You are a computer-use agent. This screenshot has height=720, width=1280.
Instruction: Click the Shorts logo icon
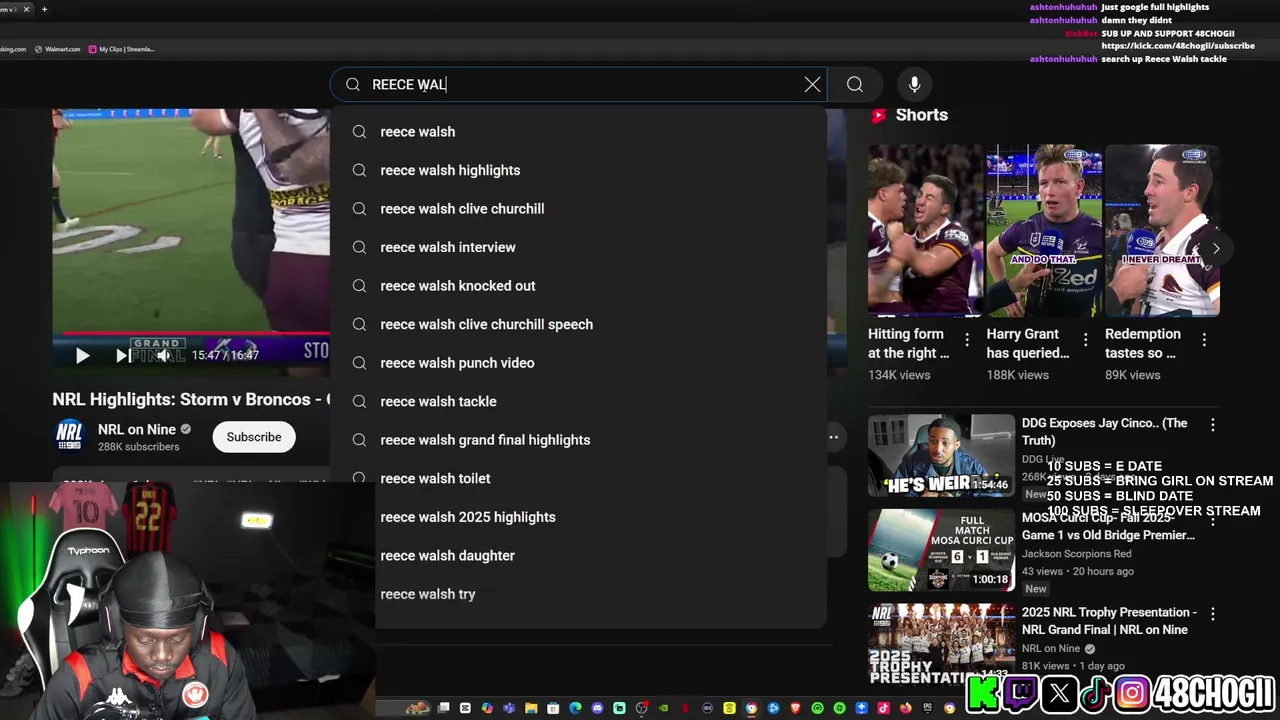coord(878,115)
